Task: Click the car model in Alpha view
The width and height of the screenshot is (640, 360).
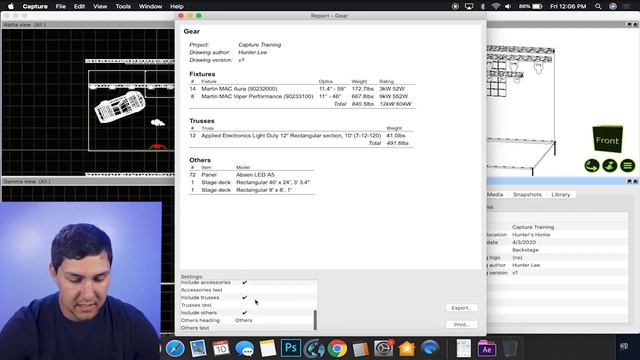Action: point(120,107)
